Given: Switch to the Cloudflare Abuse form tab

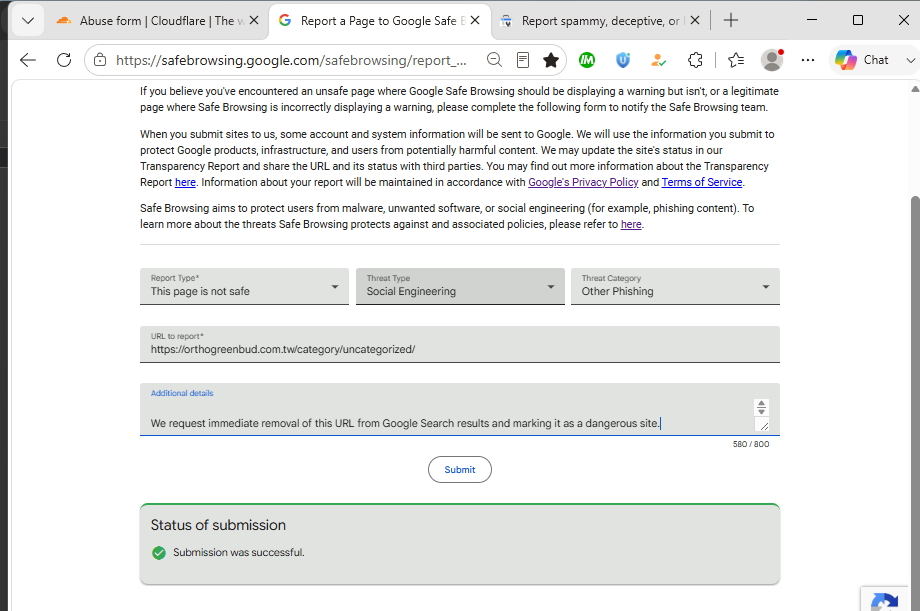Looking at the screenshot, I should (155, 21).
